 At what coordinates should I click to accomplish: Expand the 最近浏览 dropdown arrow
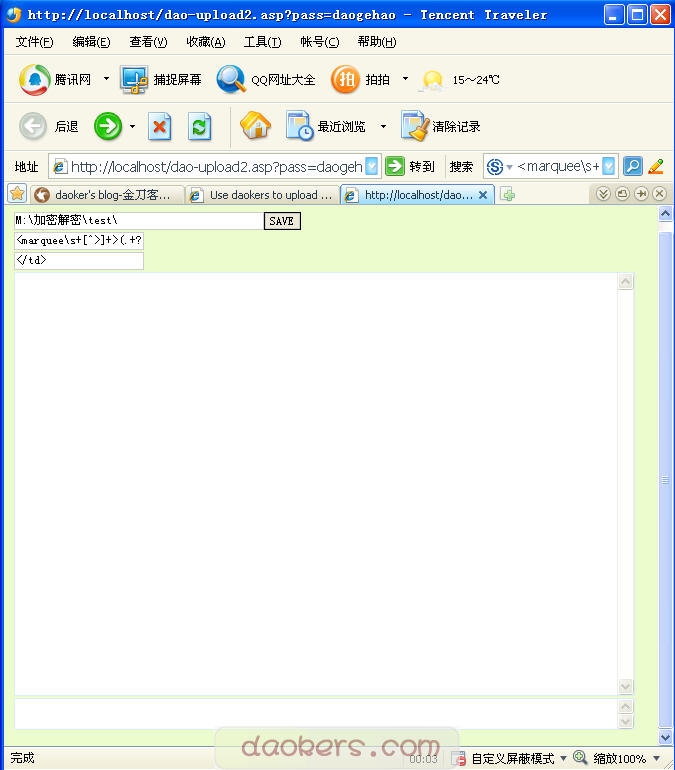tap(383, 126)
